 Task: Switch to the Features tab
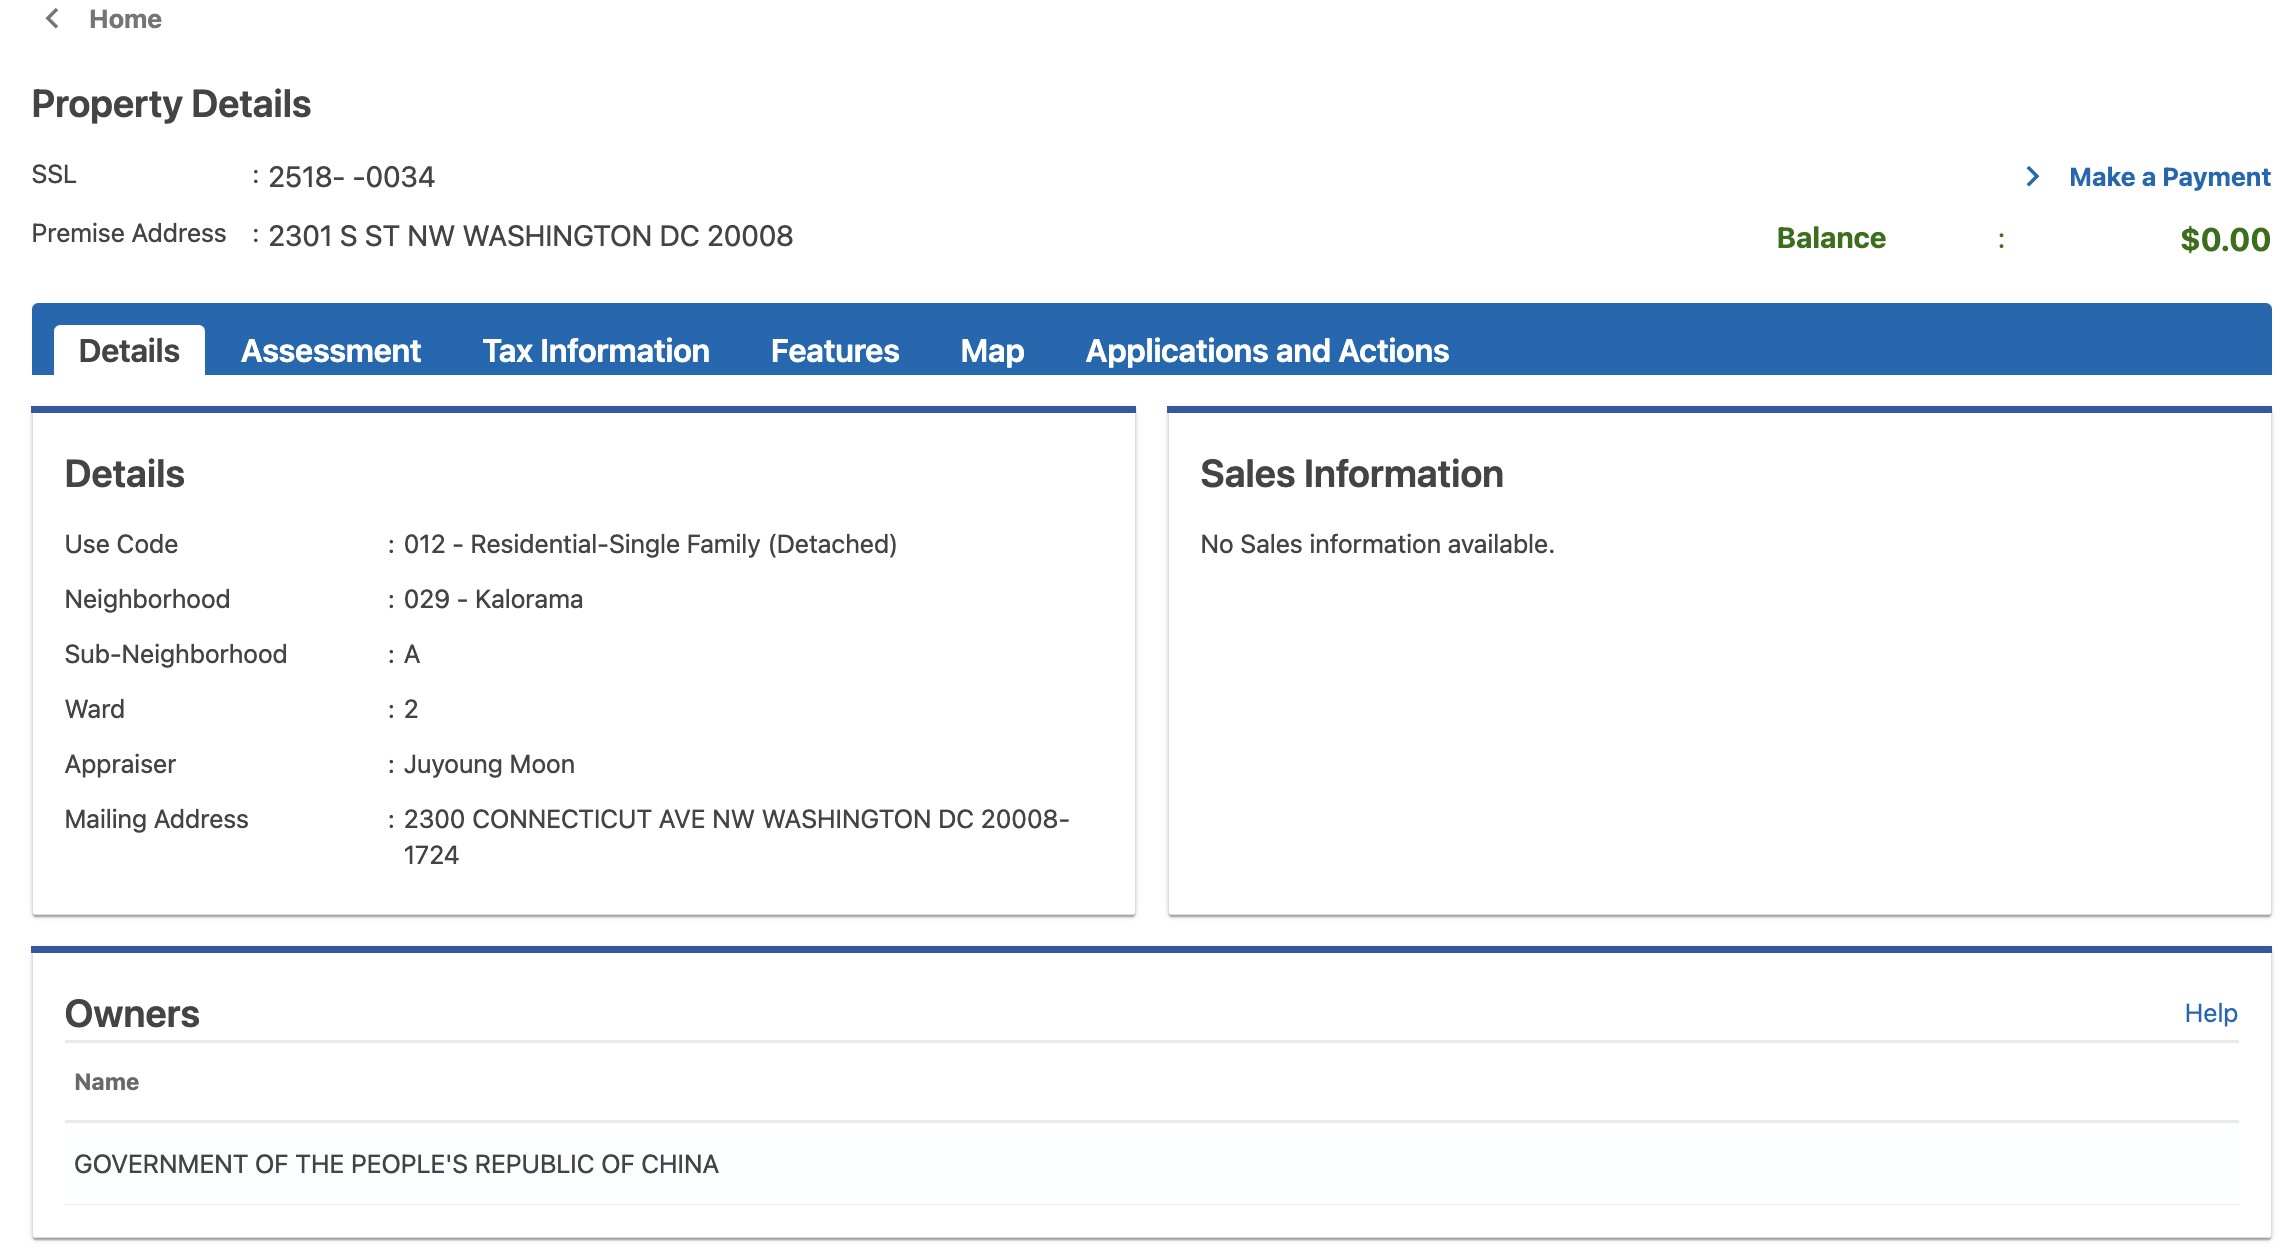pos(834,351)
